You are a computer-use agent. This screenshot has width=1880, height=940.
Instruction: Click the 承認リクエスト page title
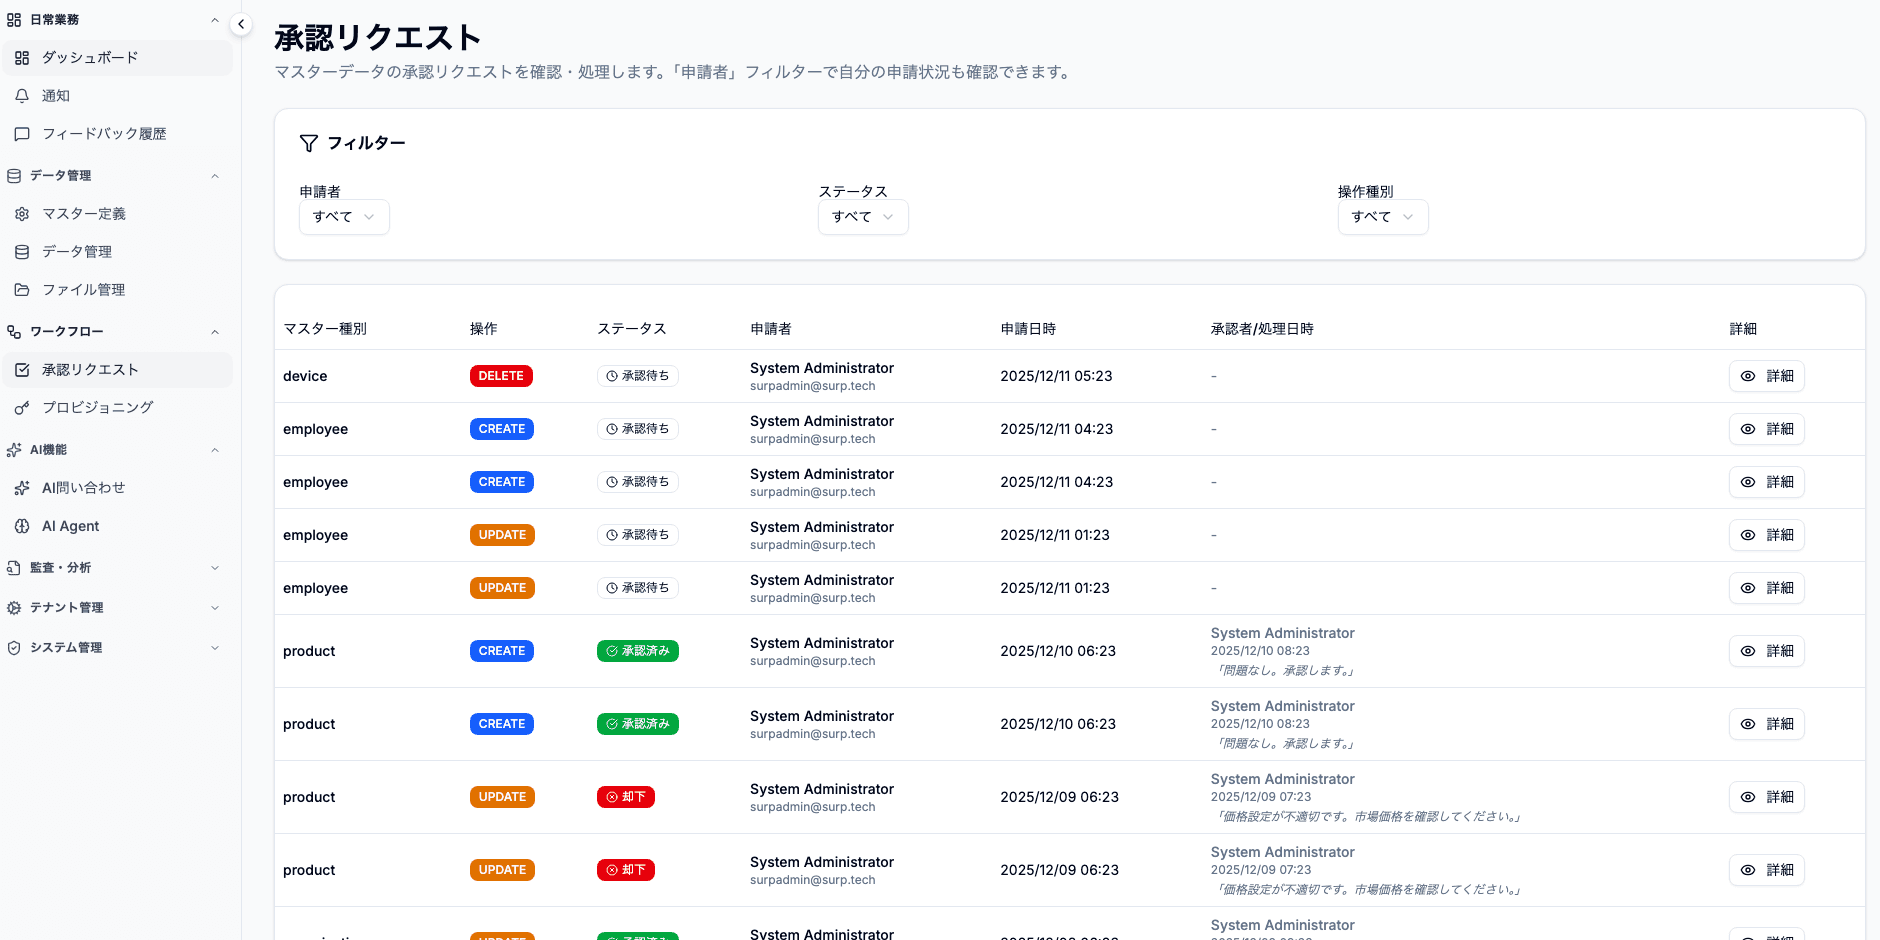tap(378, 38)
